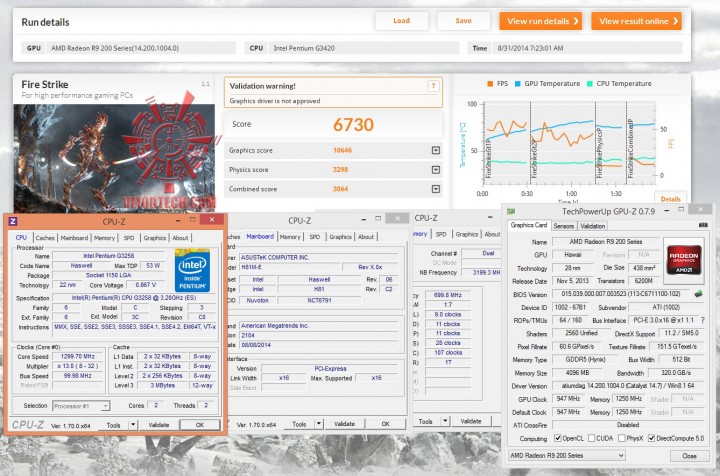The height and width of the screenshot is (476, 720).
Task: Click Validate in Mainboard CPU-Z window
Action: (344, 424)
